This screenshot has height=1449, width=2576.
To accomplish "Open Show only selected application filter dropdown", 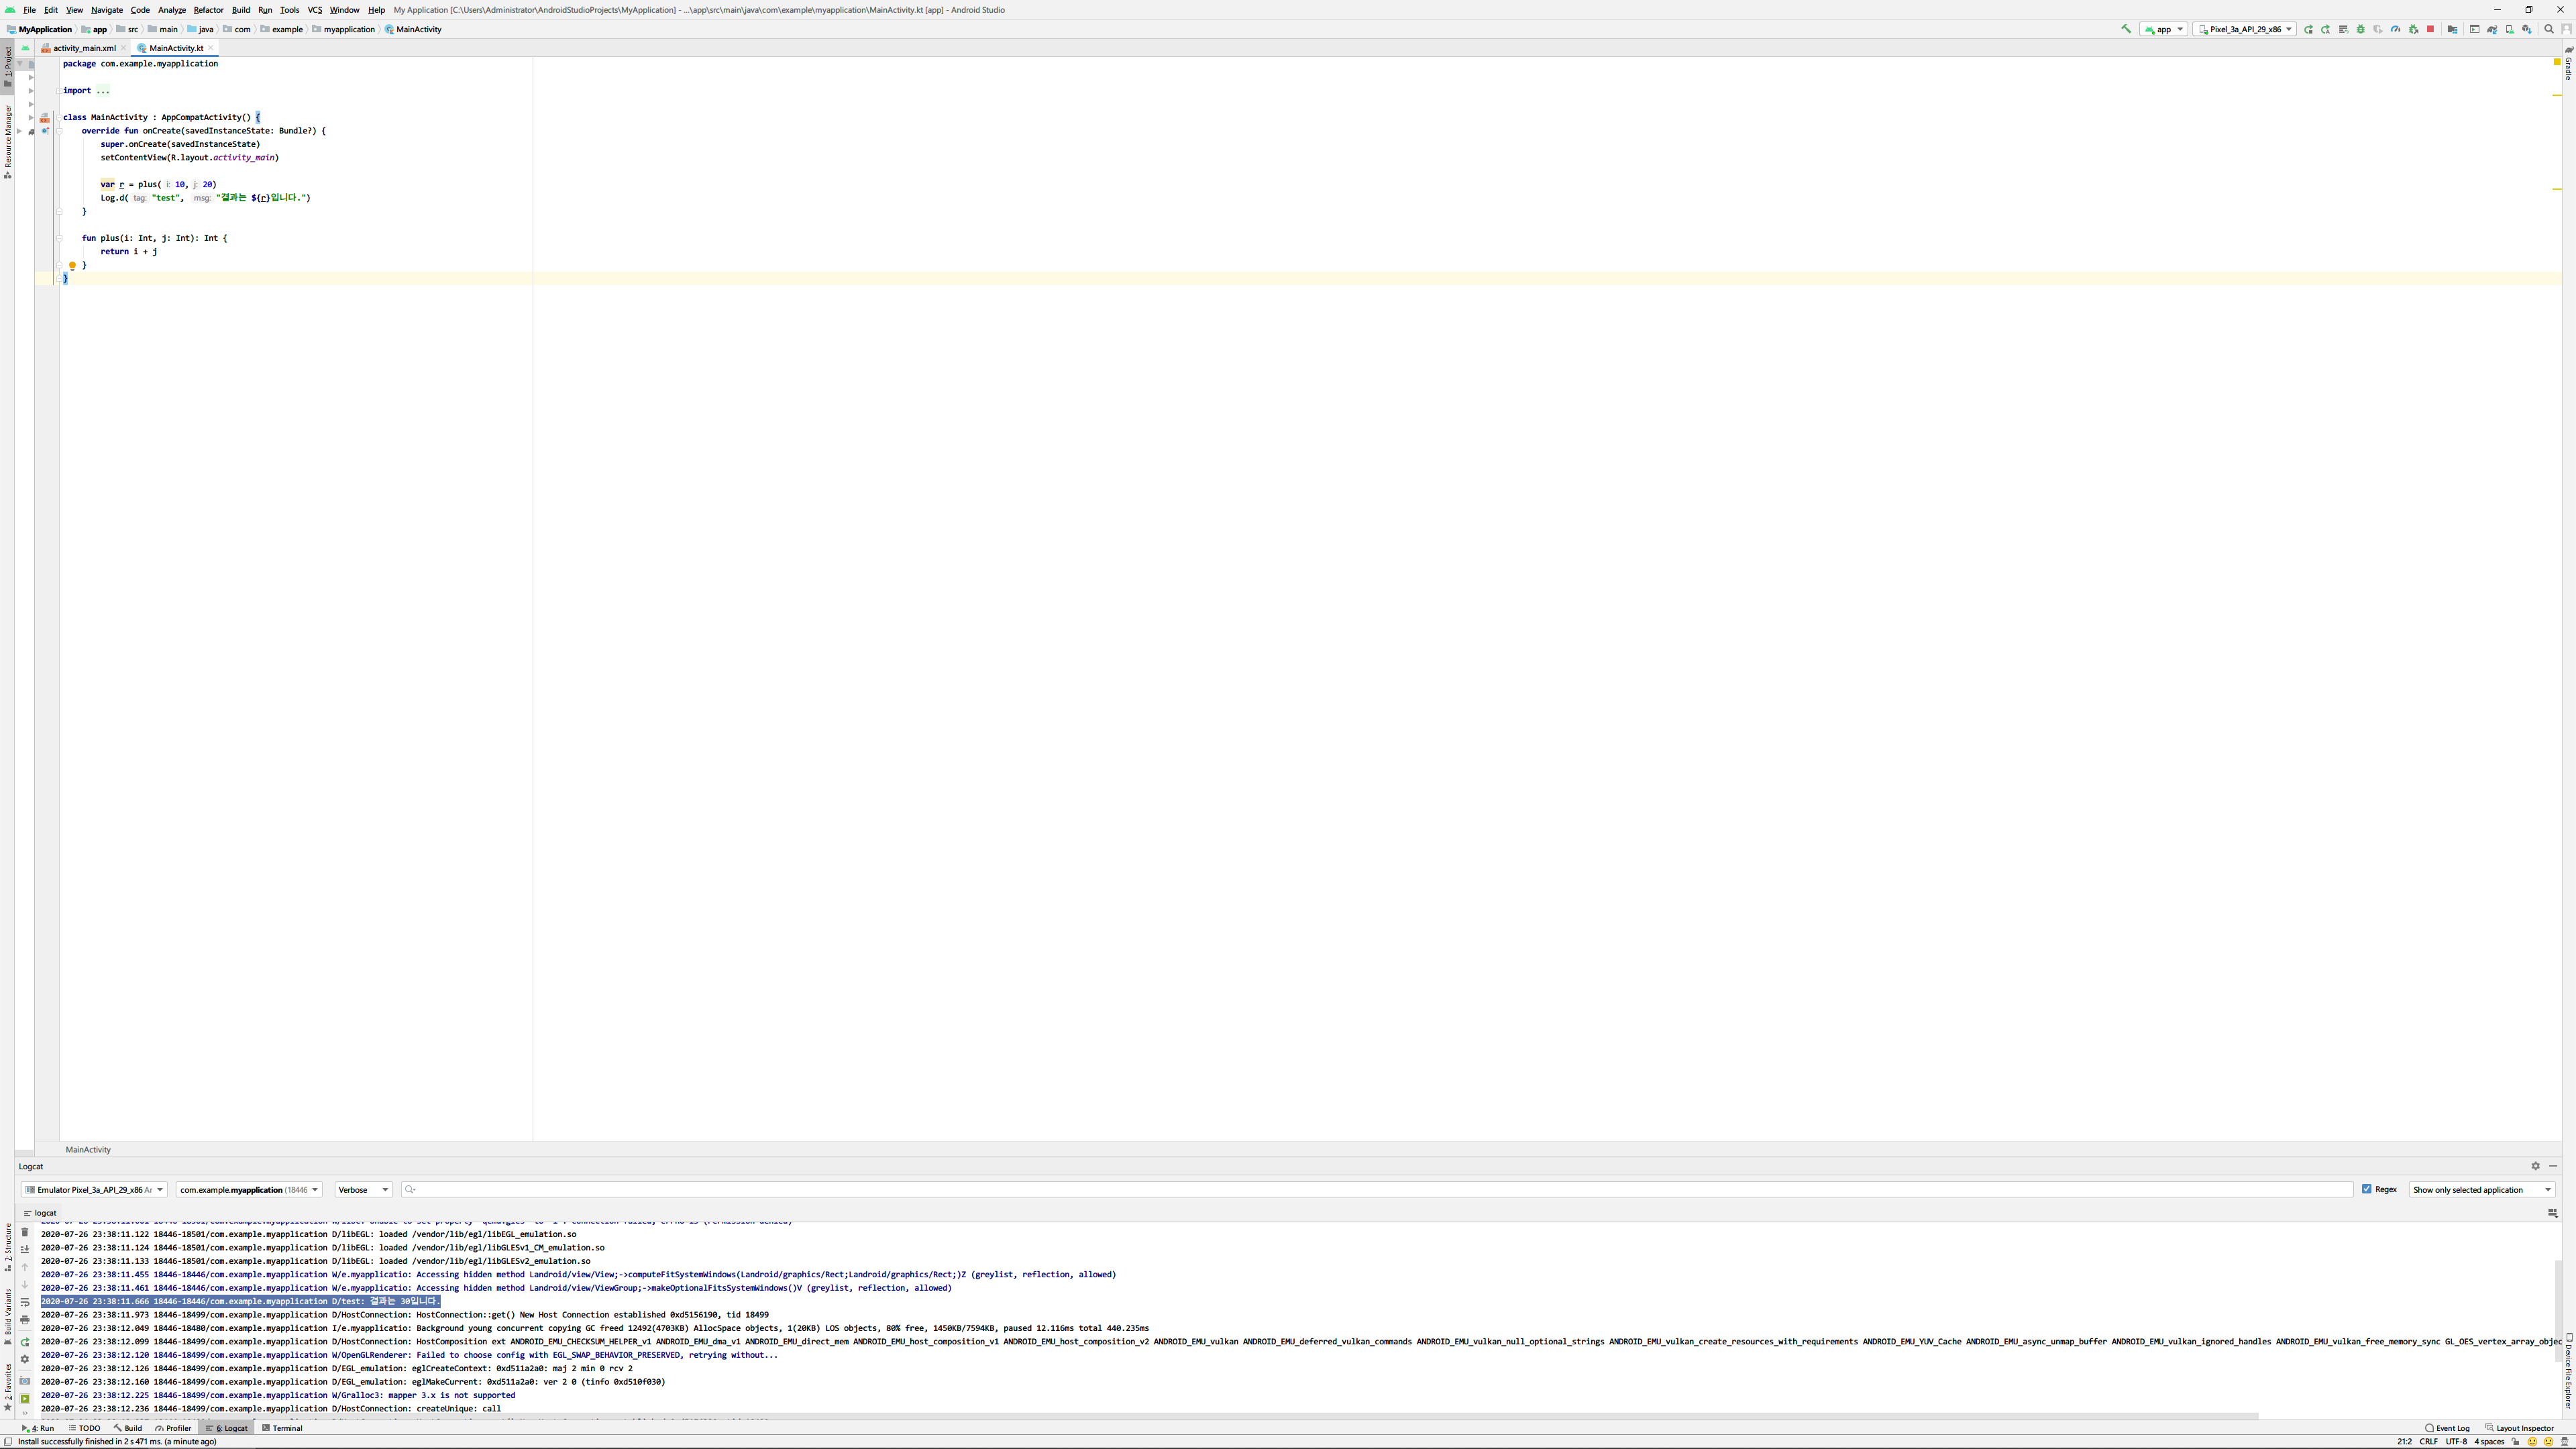I will (2482, 1189).
